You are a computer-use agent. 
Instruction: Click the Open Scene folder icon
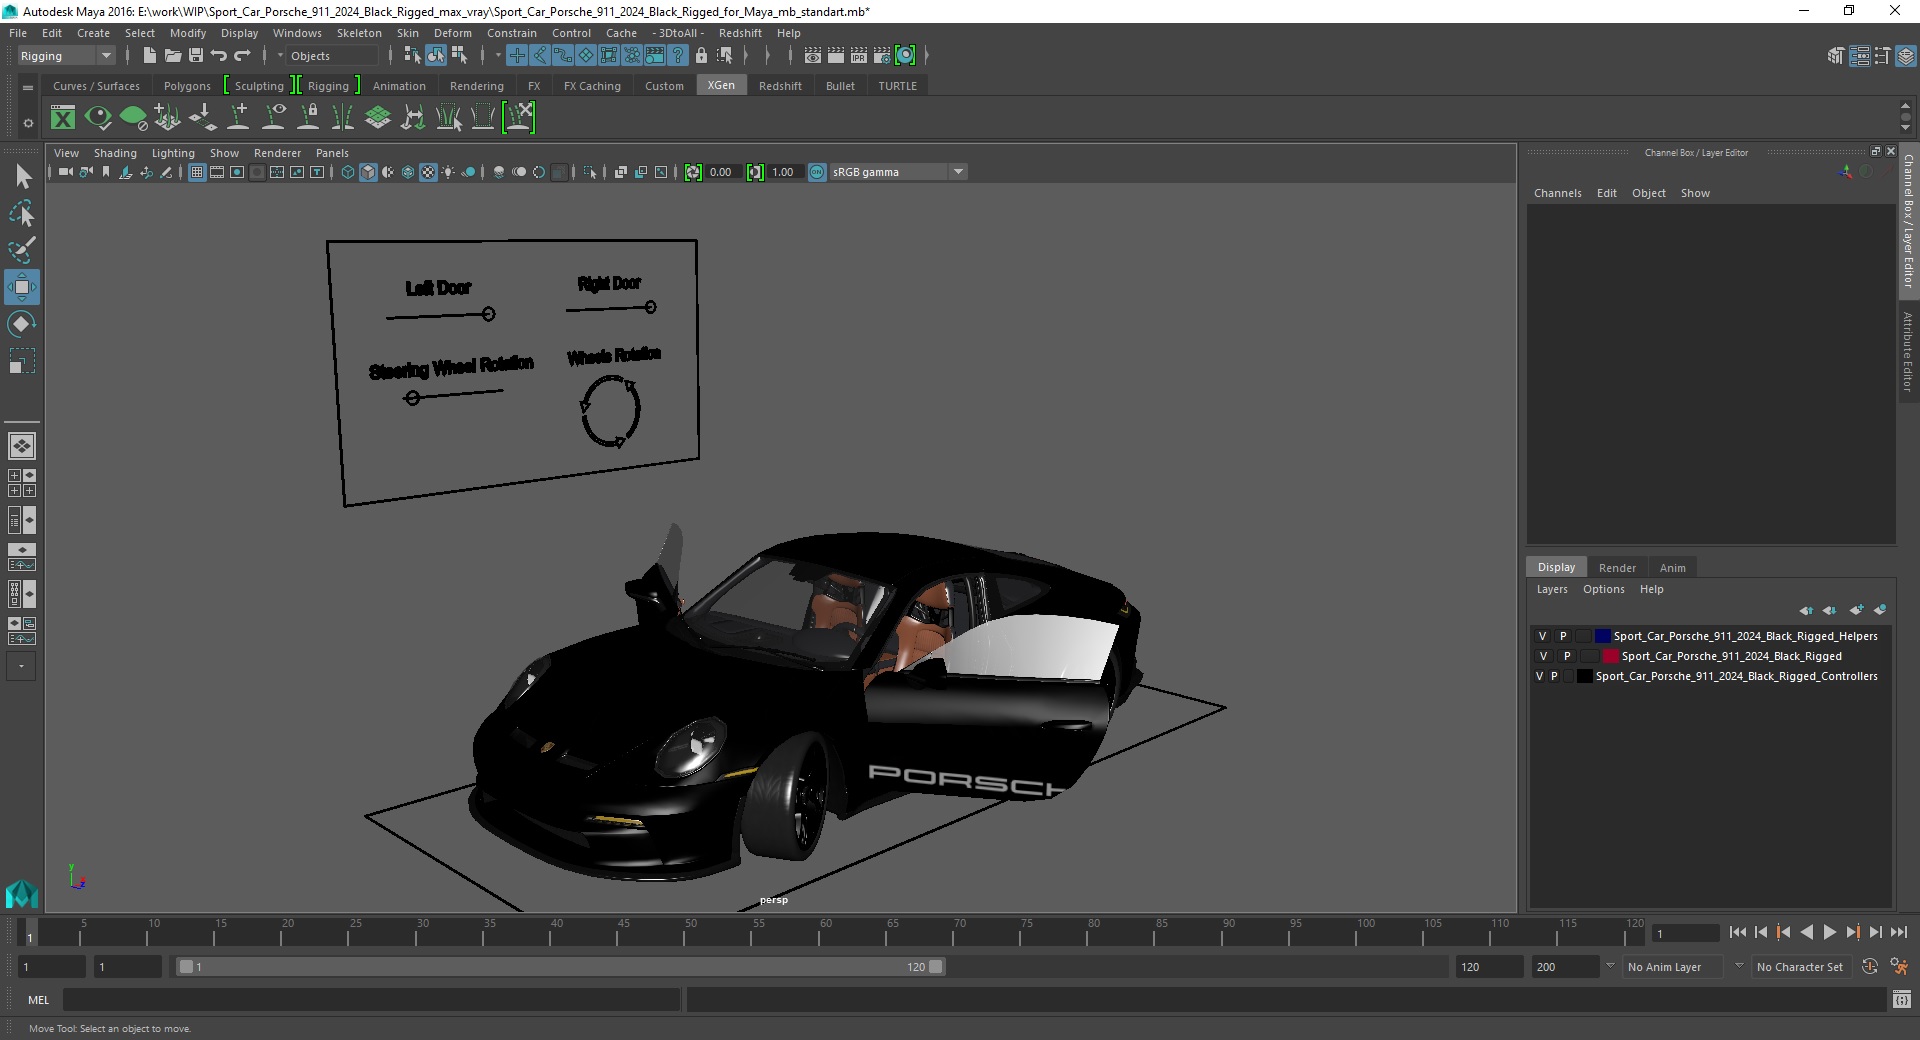pos(172,55)
